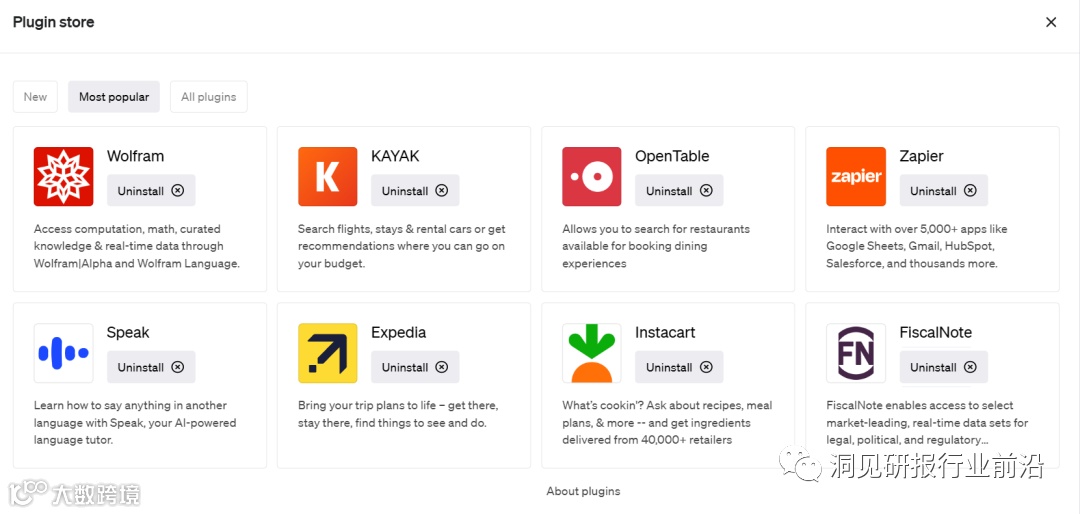The height and width of the screenshot is (514, 1080).
Task: Uninstall the Speak plugin
Action: 151,367
